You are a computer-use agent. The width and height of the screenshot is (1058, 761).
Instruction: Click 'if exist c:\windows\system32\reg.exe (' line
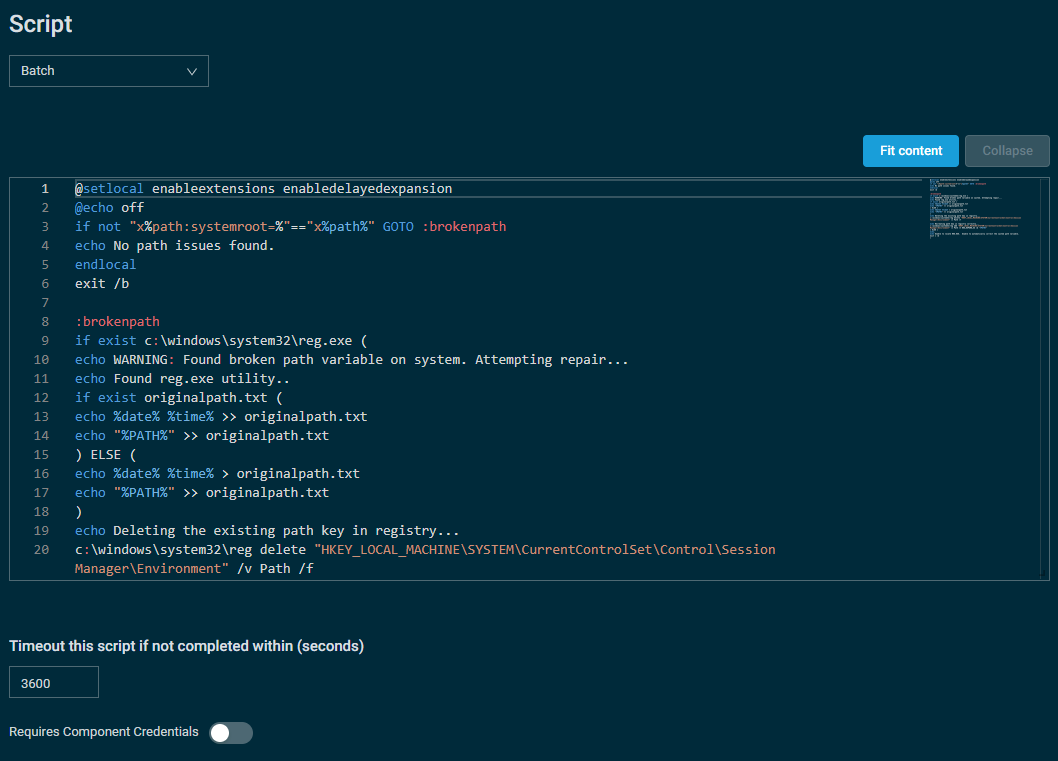click(x=221, y=341)
